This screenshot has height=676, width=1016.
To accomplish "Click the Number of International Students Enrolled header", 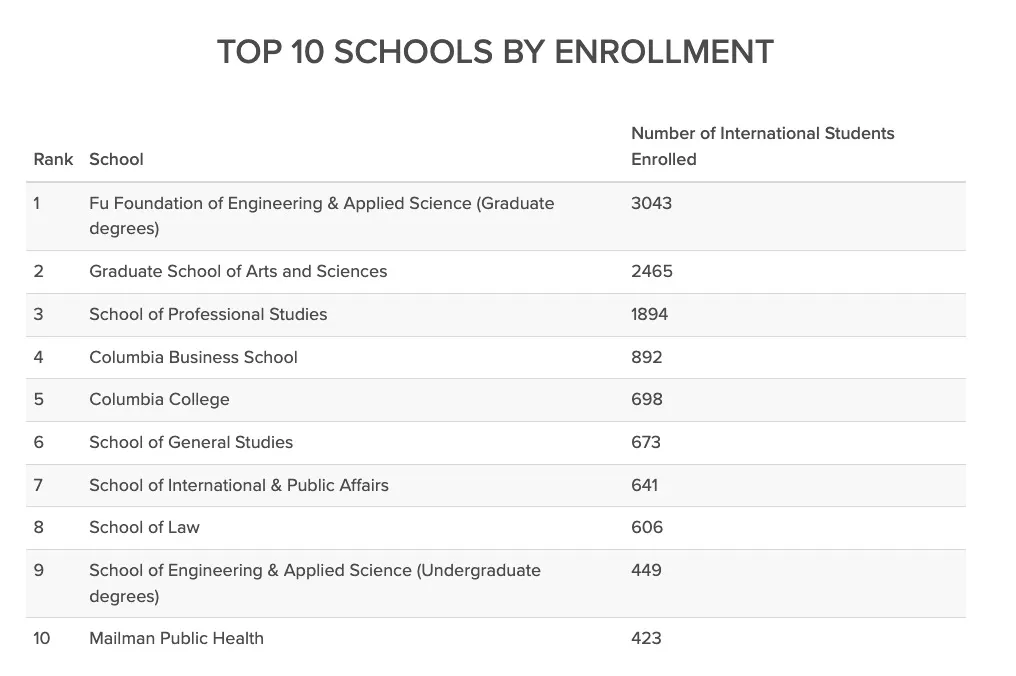I will click(762, 146).
